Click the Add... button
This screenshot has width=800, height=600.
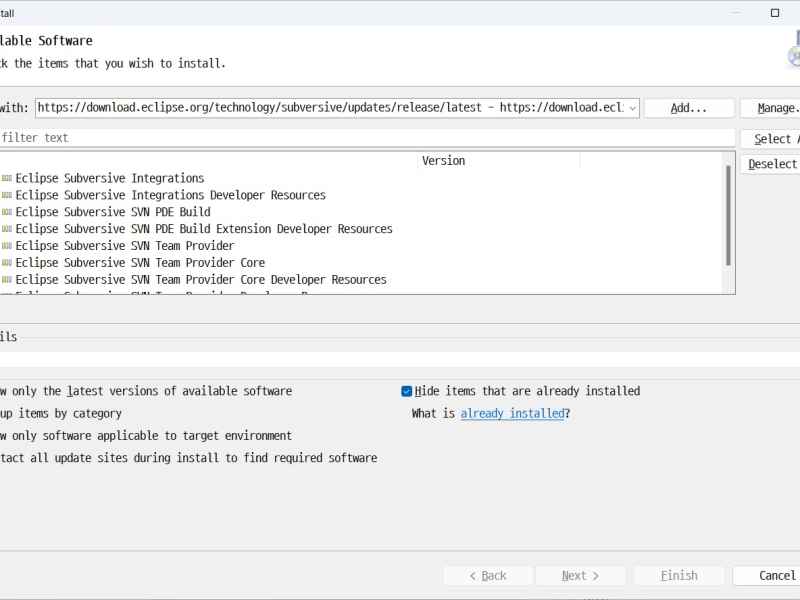point(689,108)
